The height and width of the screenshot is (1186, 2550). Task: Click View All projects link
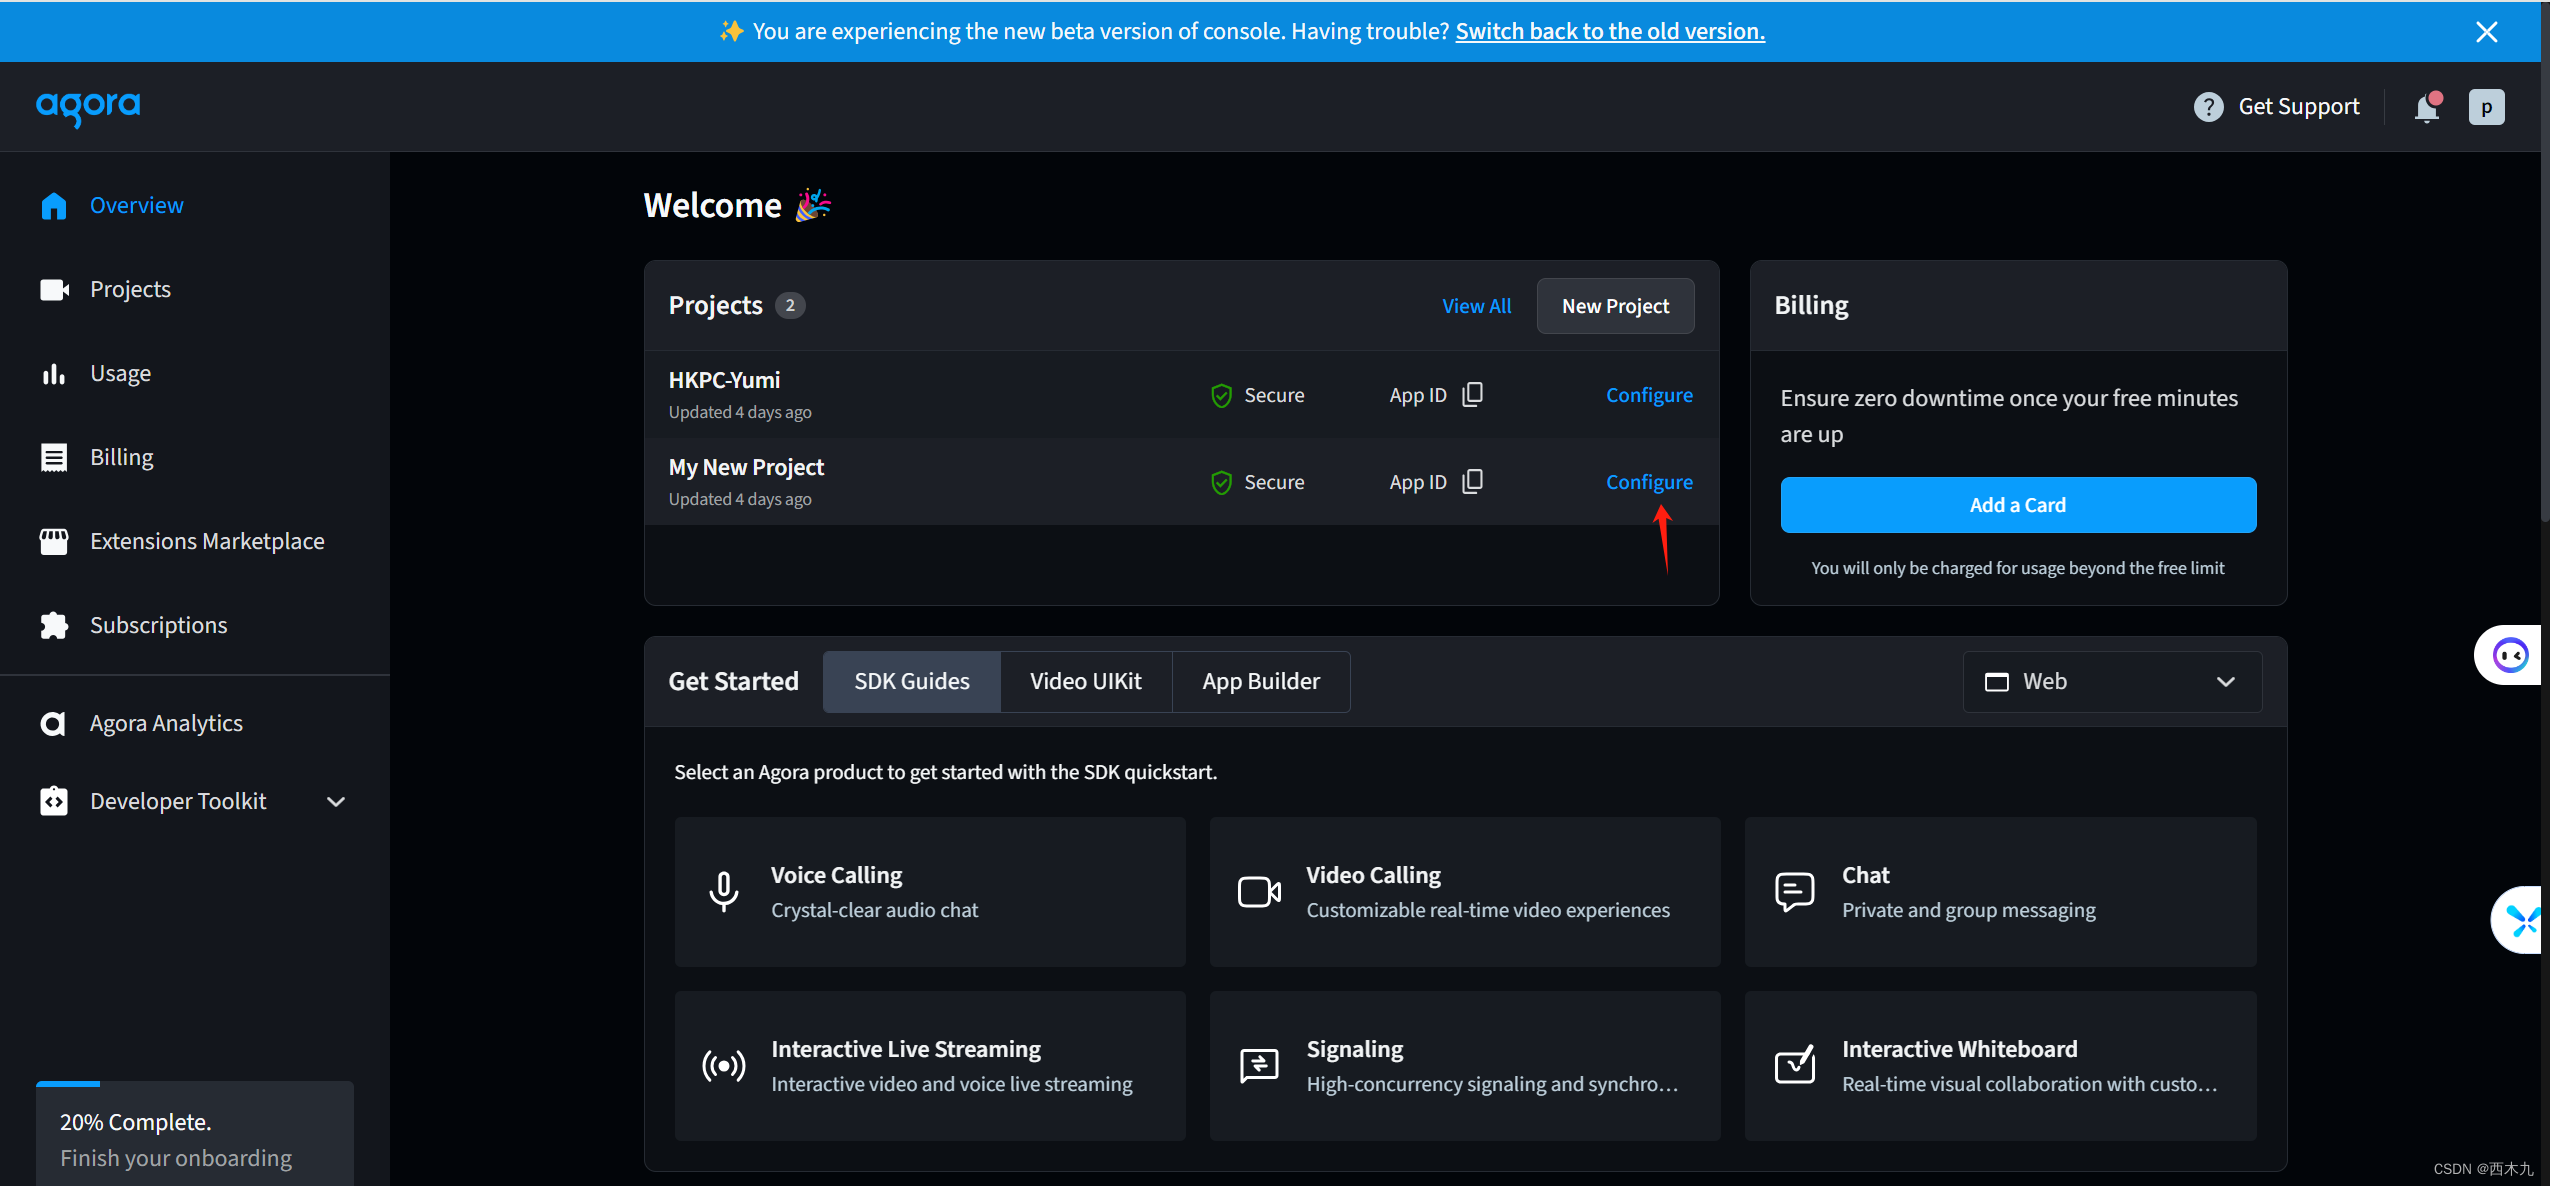[1476, 306]
